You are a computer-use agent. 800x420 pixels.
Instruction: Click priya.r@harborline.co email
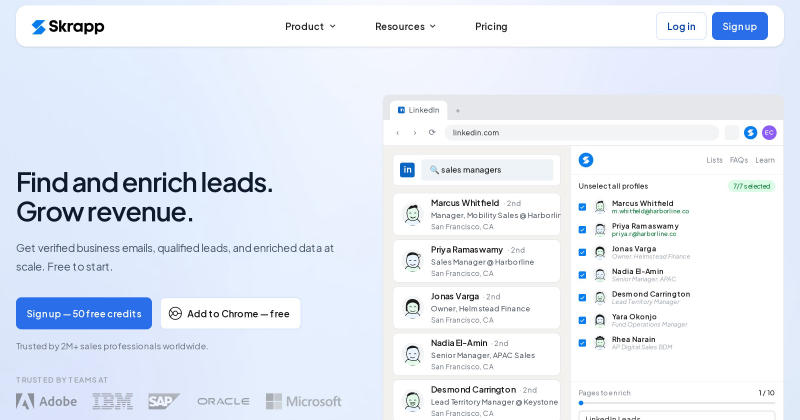coord(644,234)
